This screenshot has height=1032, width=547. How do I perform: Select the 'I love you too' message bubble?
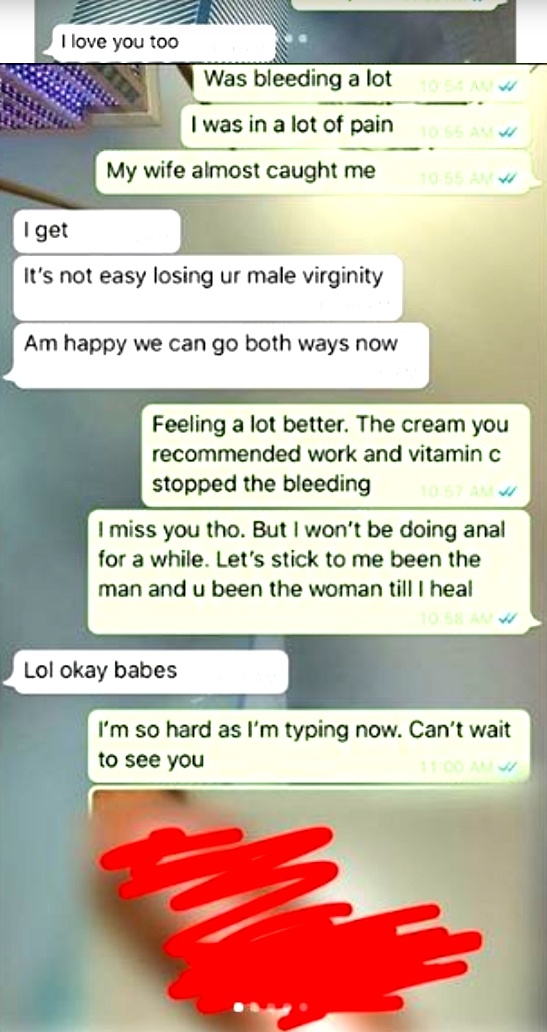[x=164, y=43]
